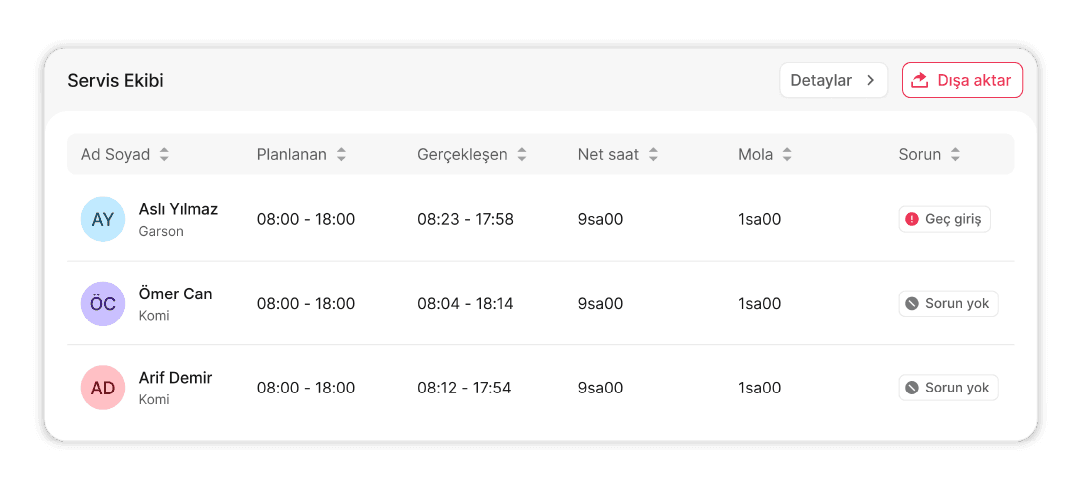Open Ömer Can's employee name
The height and width of the screenshot is (490, 1081).
point(175,294)
